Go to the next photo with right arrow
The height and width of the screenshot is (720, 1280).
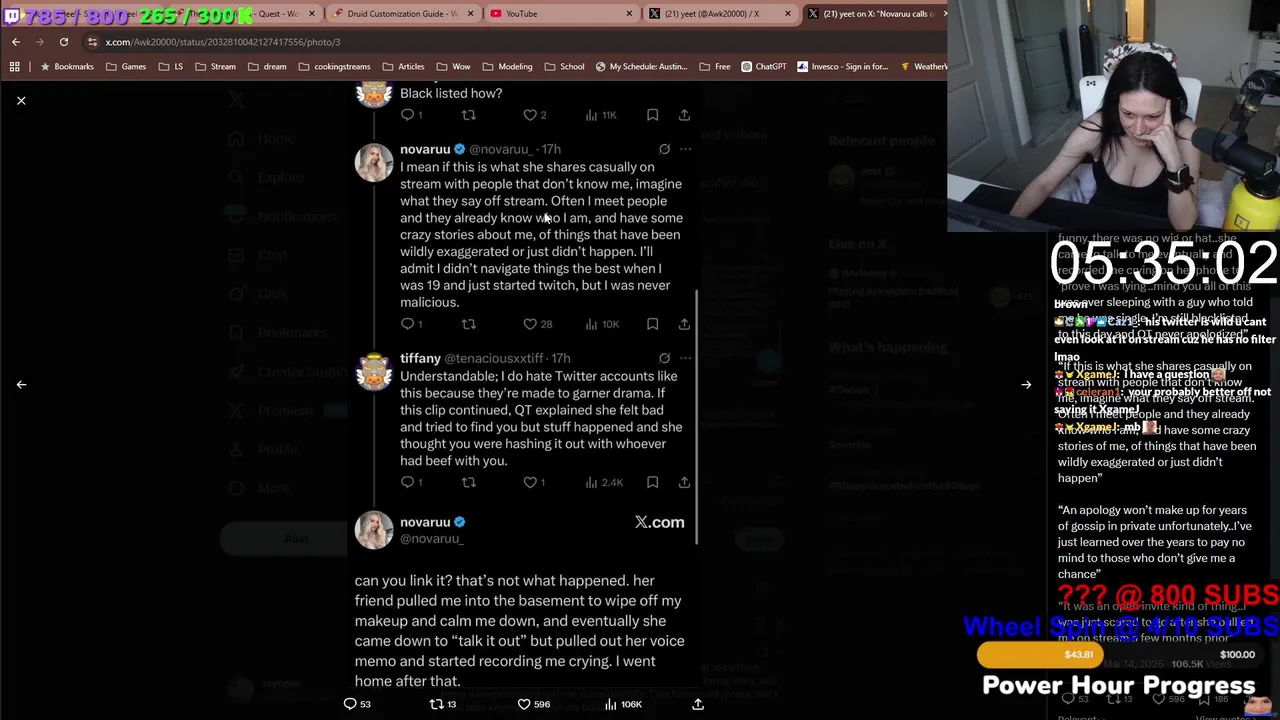(1026, 384)
